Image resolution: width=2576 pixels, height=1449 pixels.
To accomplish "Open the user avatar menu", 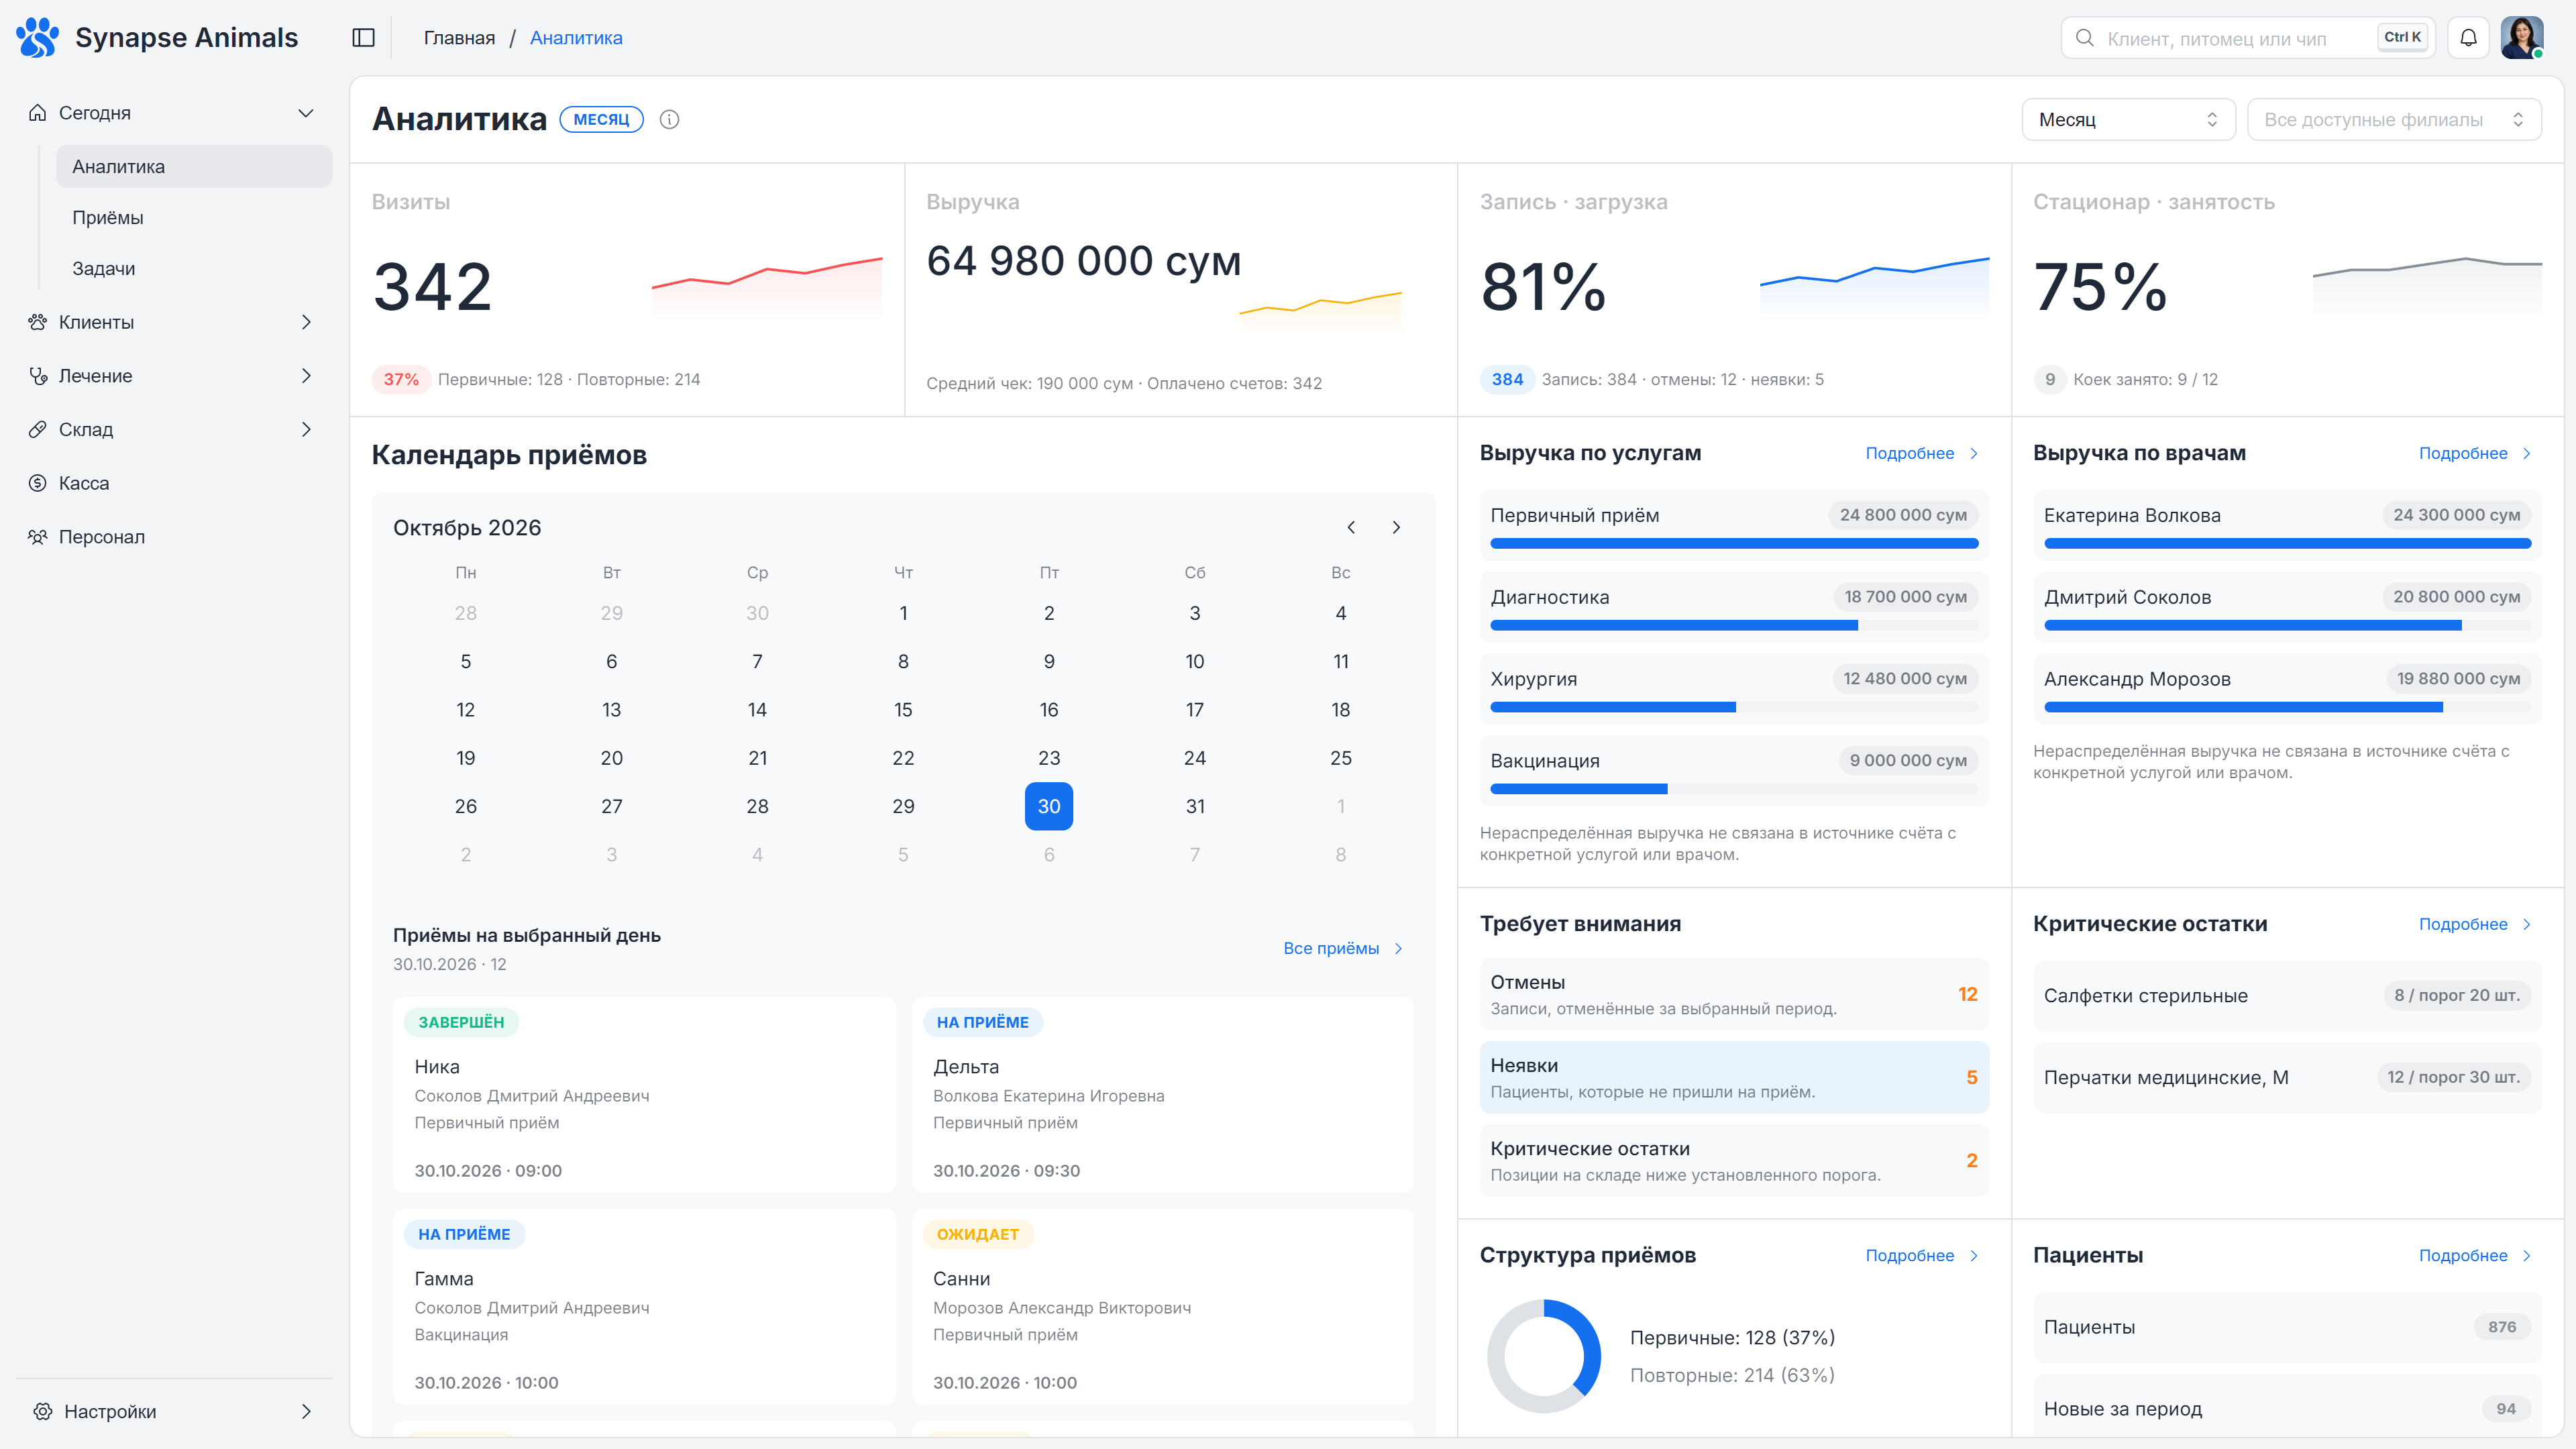I will [2522, 38].
